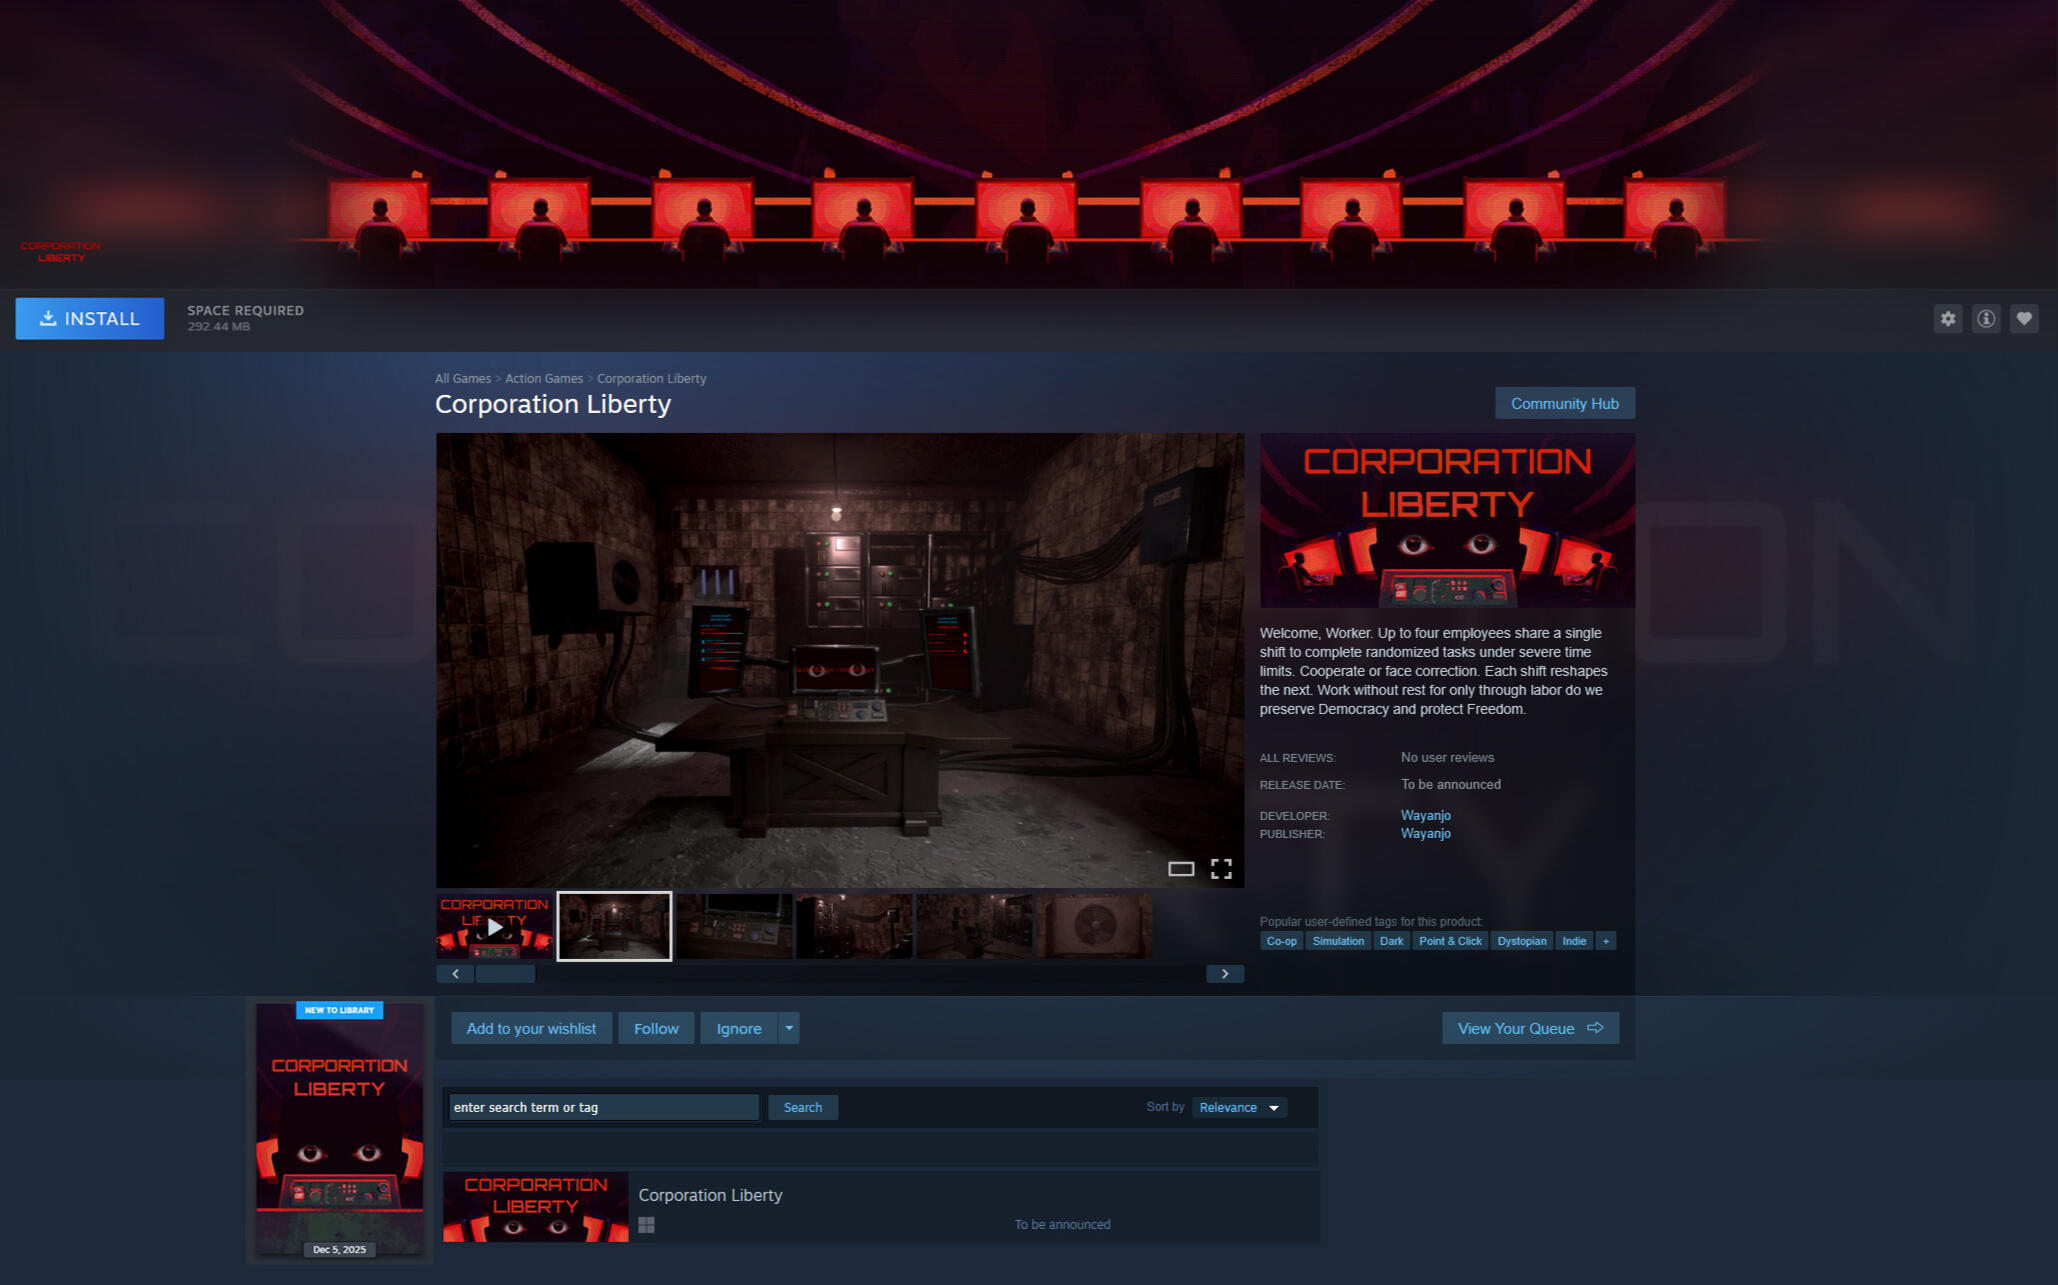
Task: Open the Sort by Relevance dropdown
Action: point(1238,1107)
